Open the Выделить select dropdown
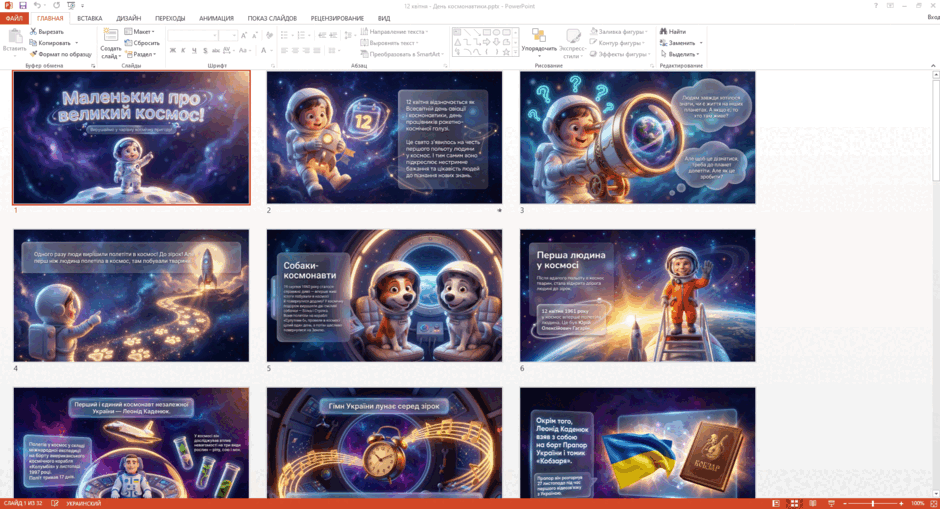 (x=680, y=54)
